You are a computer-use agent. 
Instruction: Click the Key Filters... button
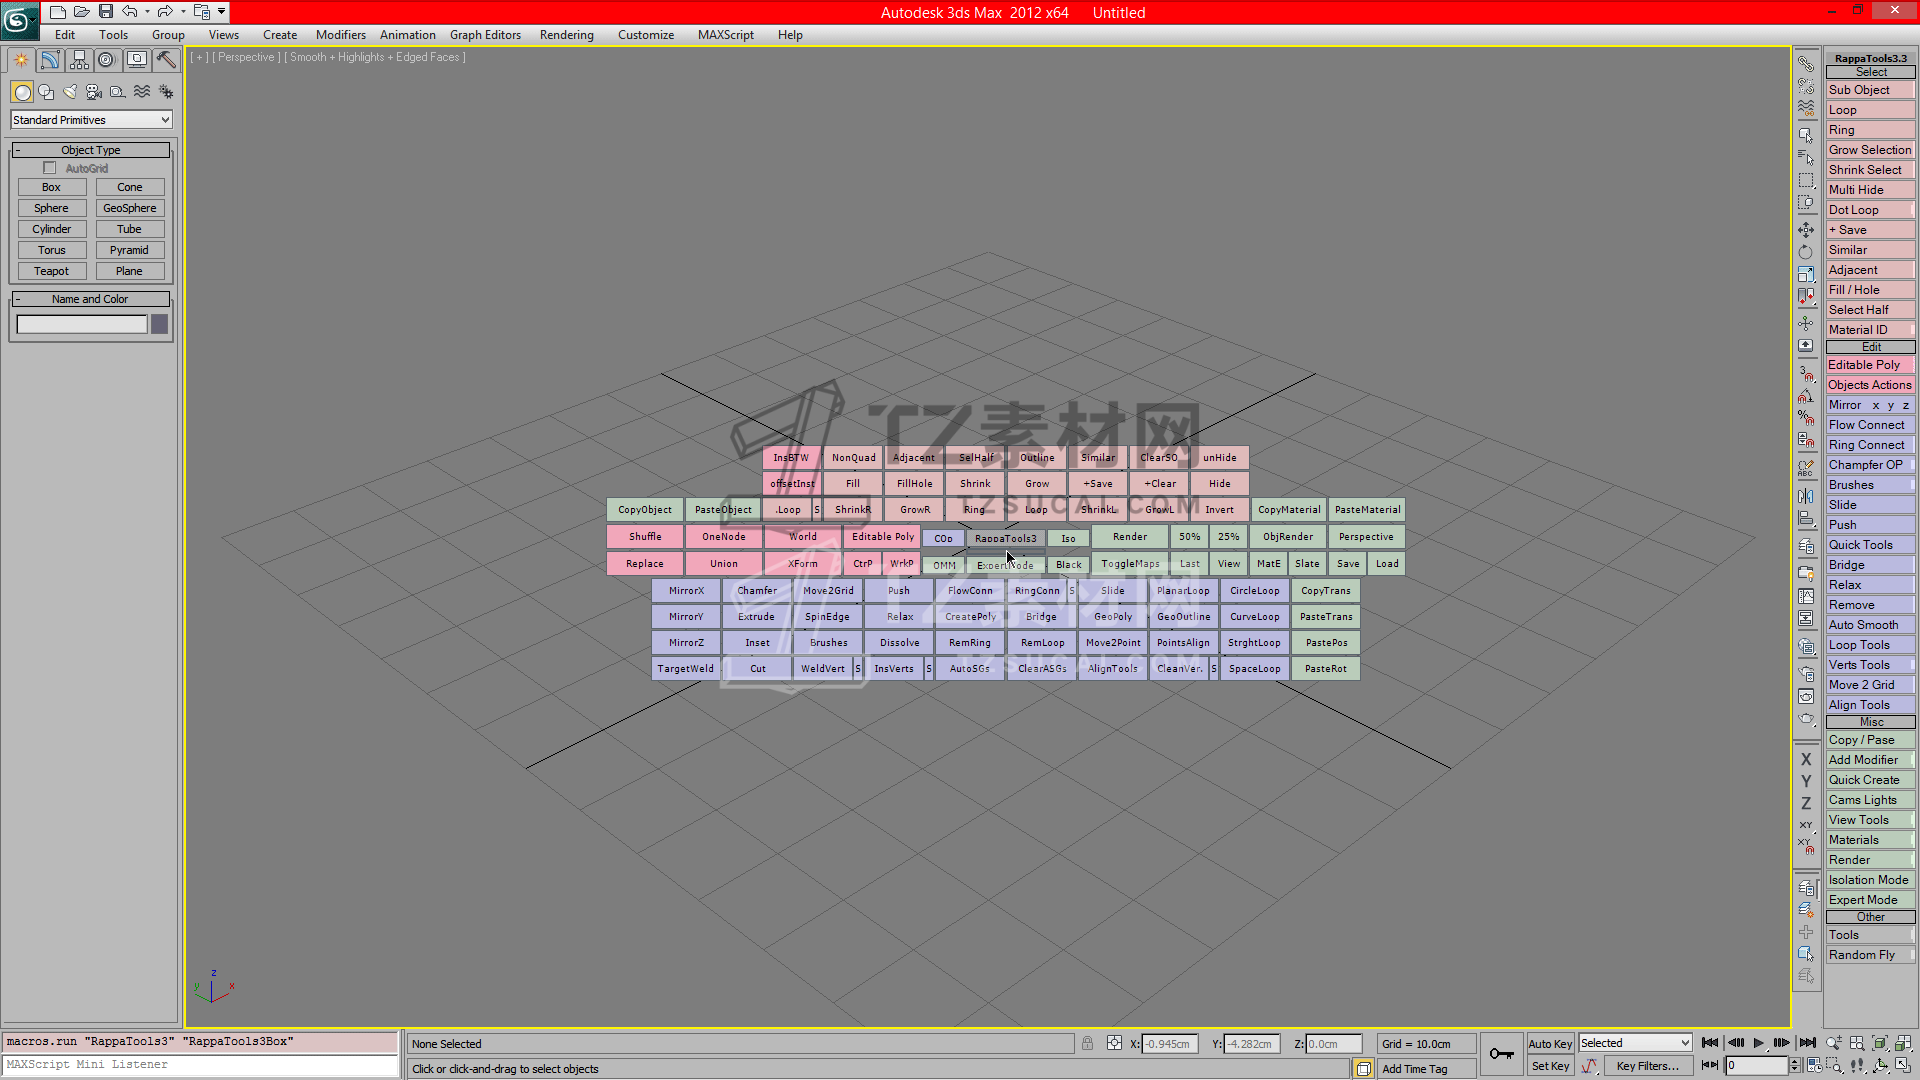tap(1648, 1067)
